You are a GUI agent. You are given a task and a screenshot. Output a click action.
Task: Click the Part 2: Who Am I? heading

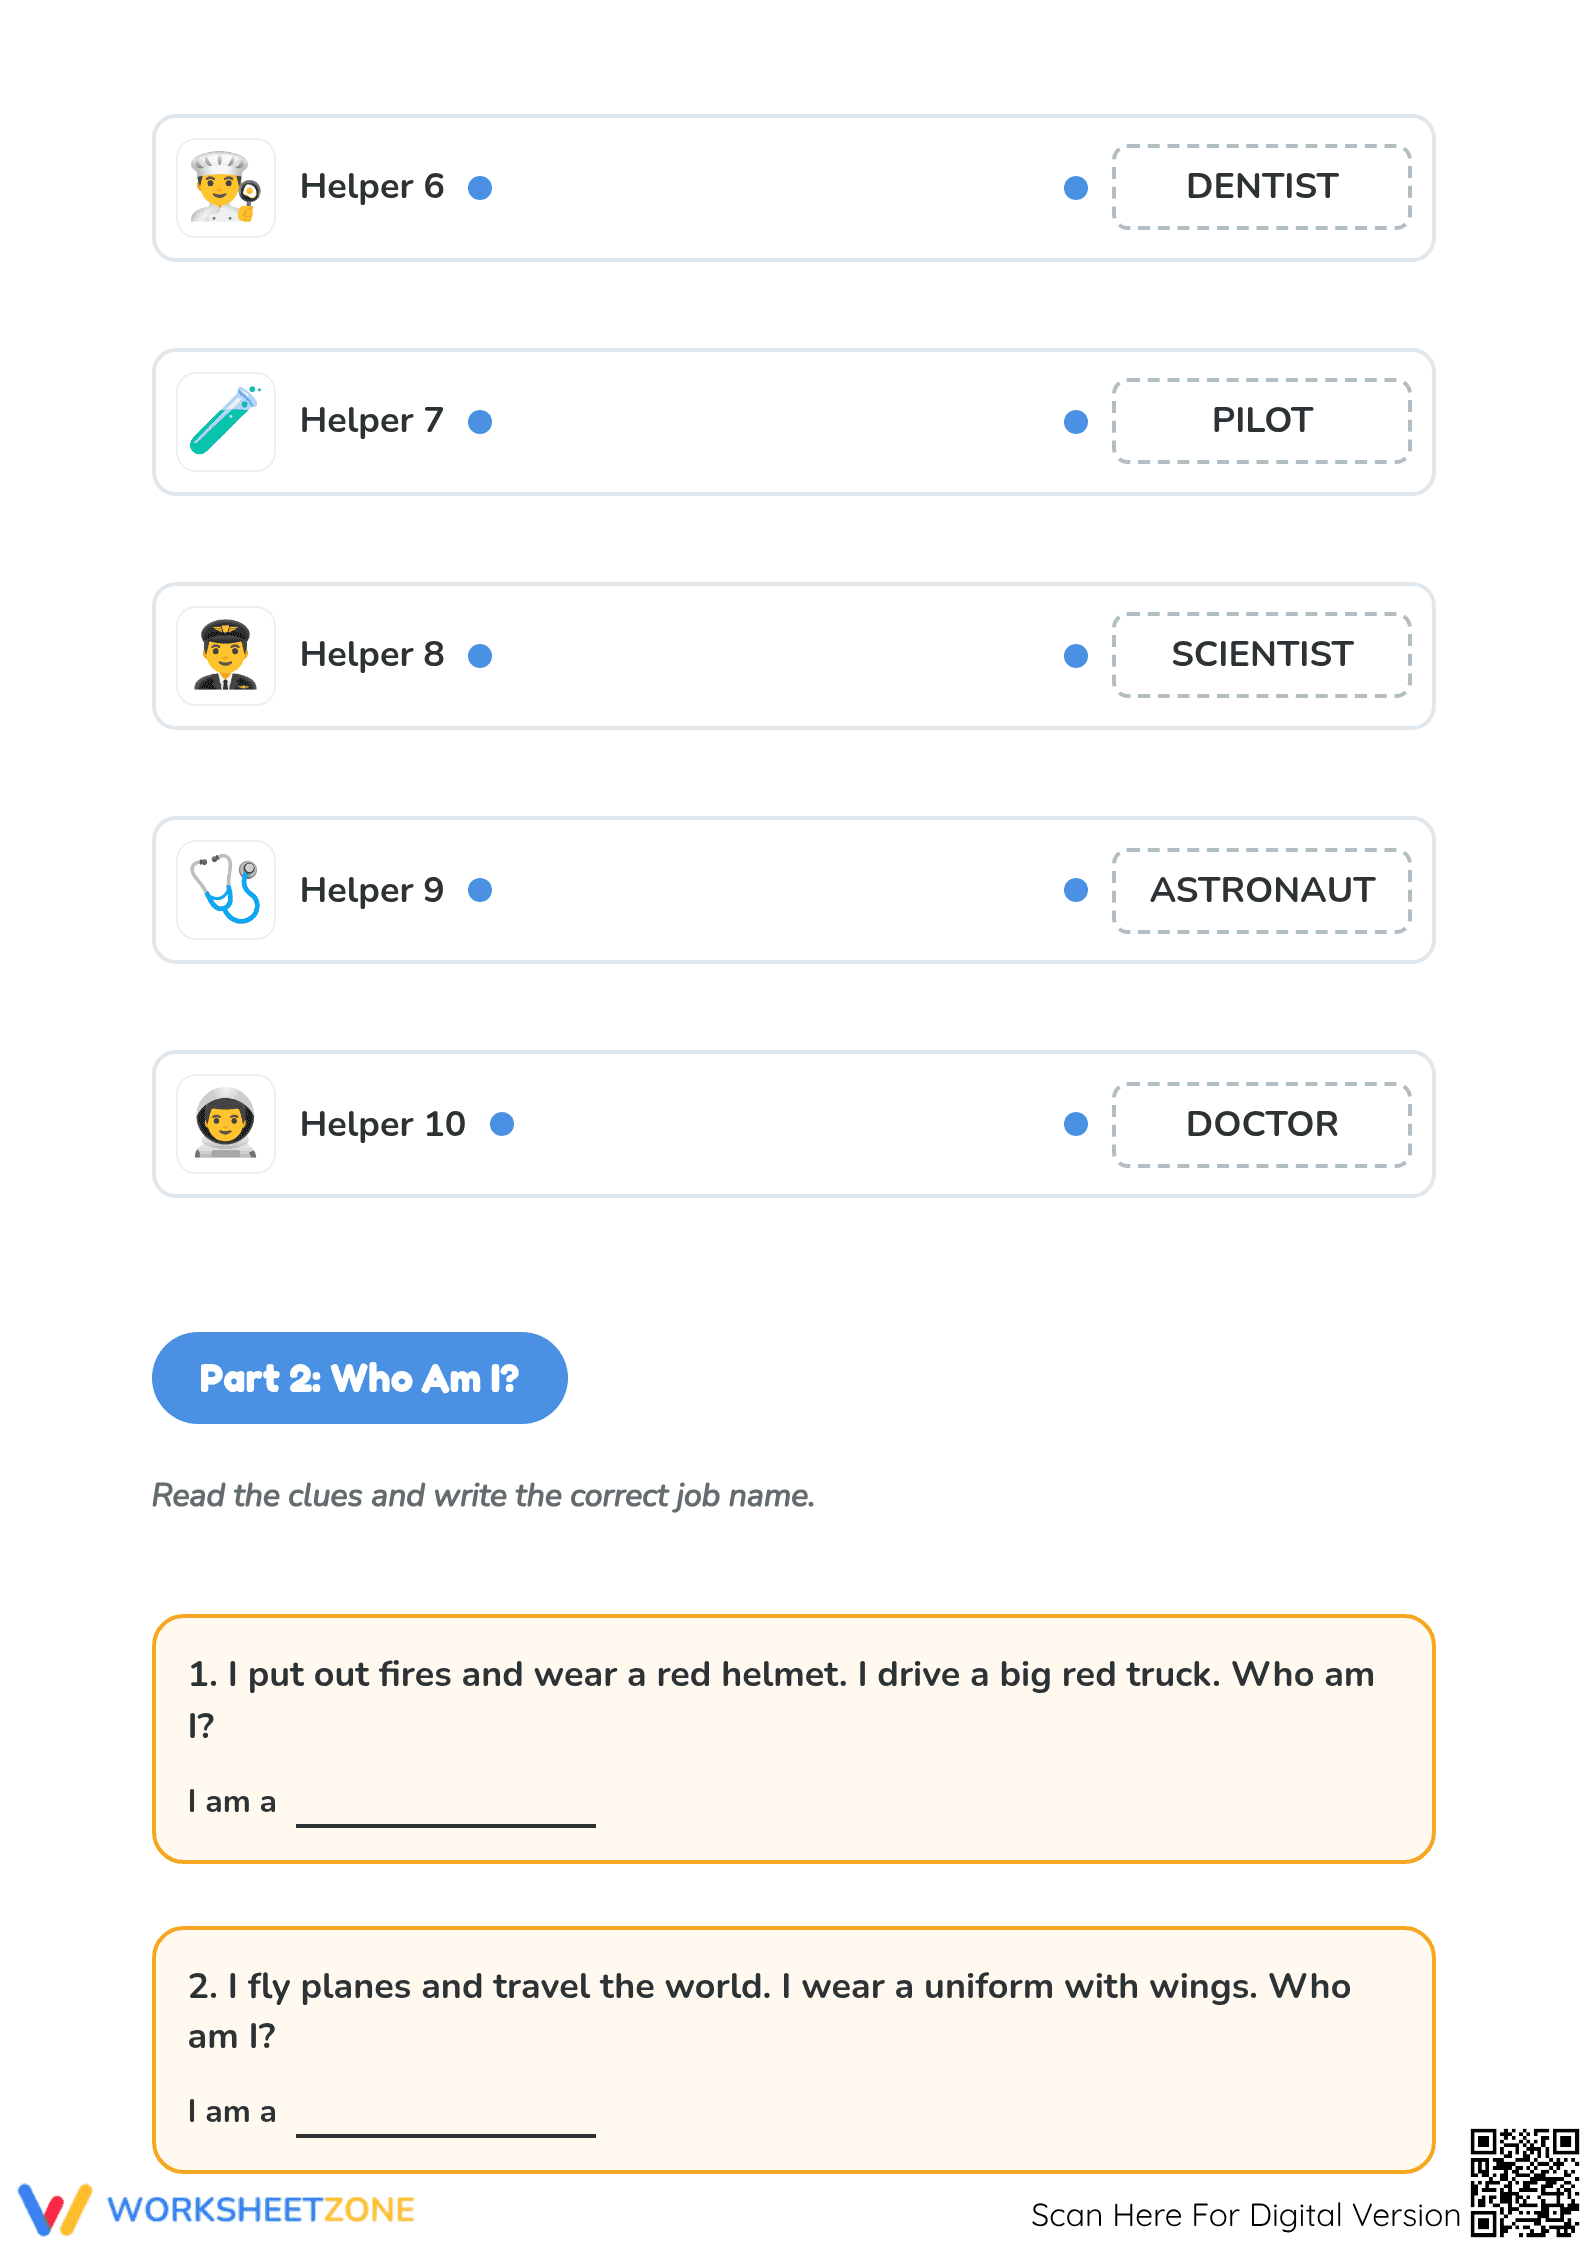point(360,1378)
